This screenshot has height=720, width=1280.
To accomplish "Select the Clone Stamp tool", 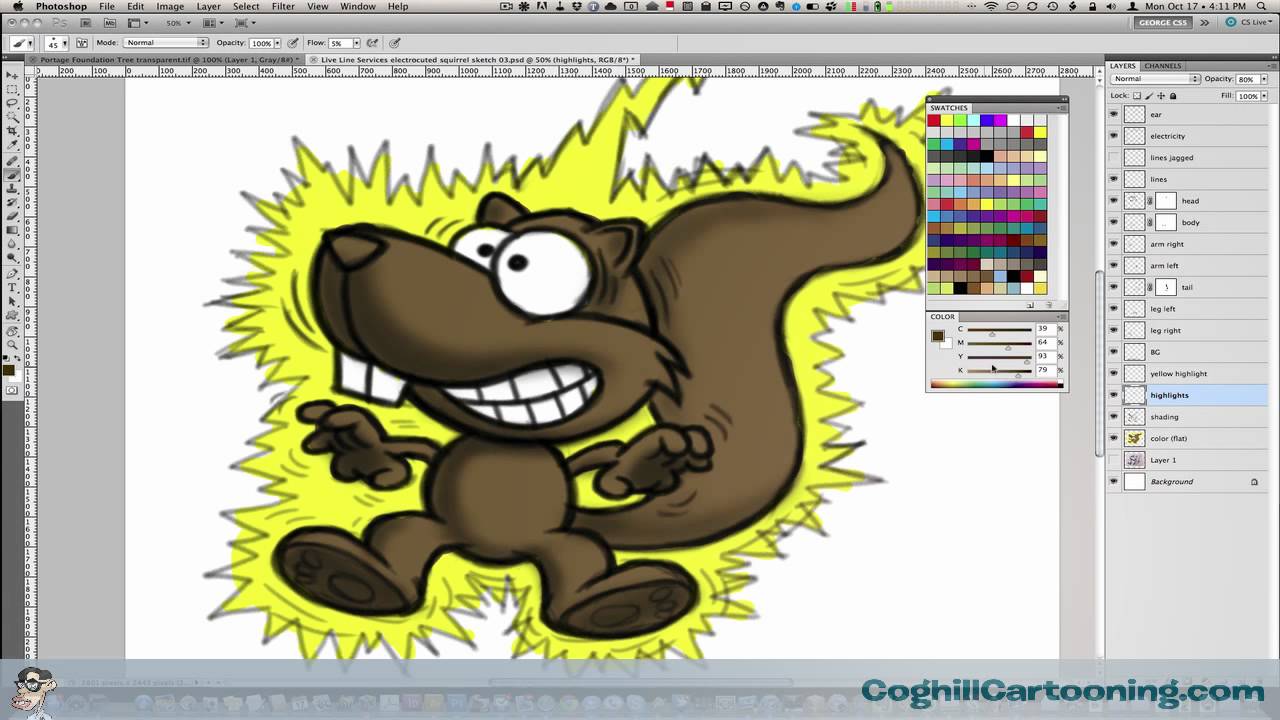I will 12,188.
